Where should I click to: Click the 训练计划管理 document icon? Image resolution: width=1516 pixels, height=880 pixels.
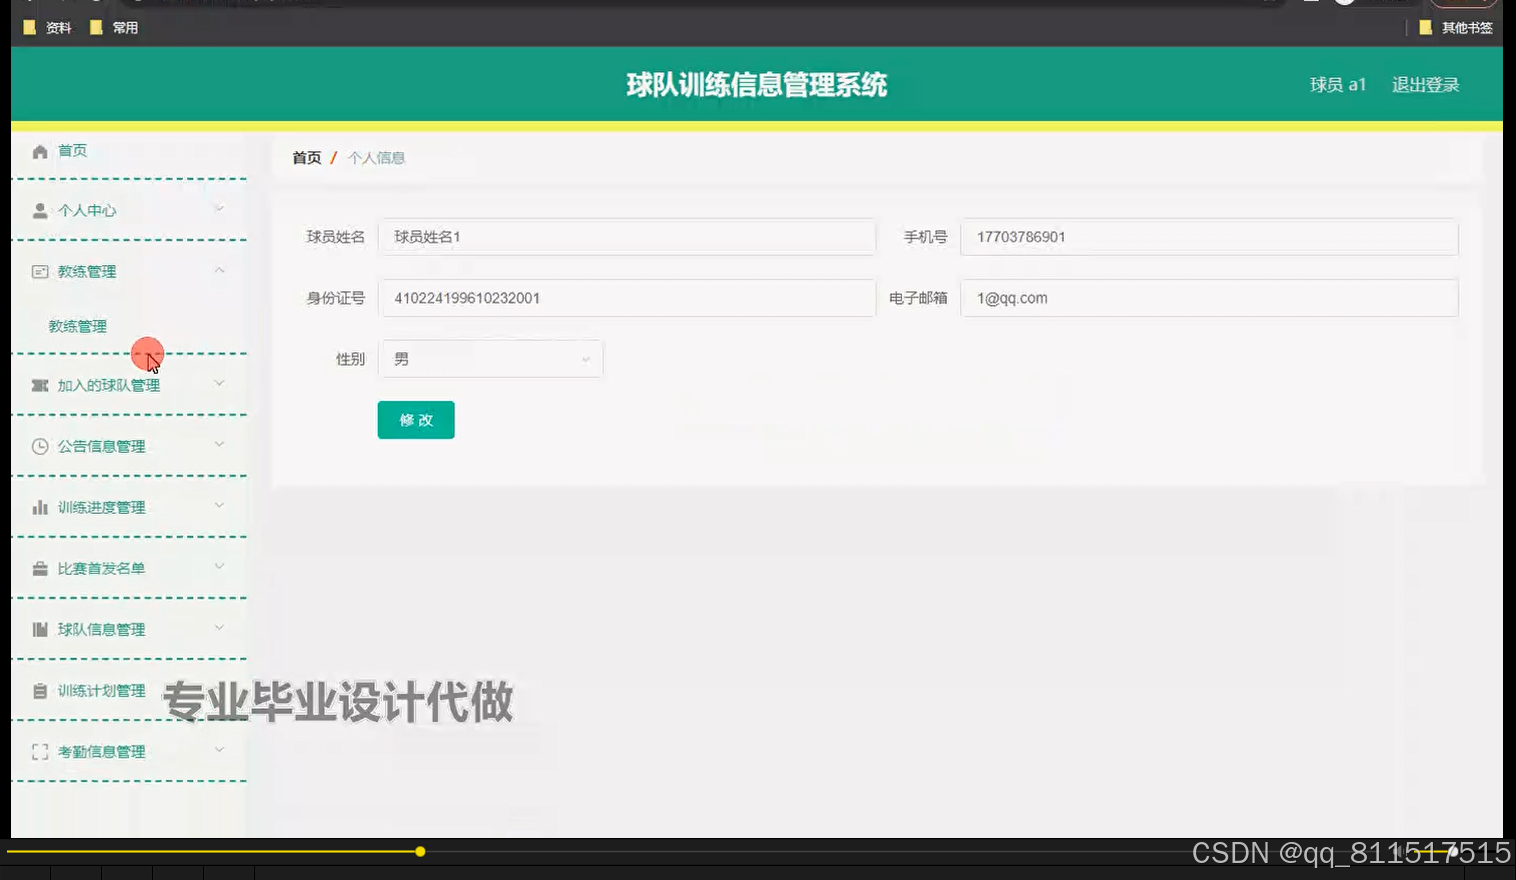[39, 690]
